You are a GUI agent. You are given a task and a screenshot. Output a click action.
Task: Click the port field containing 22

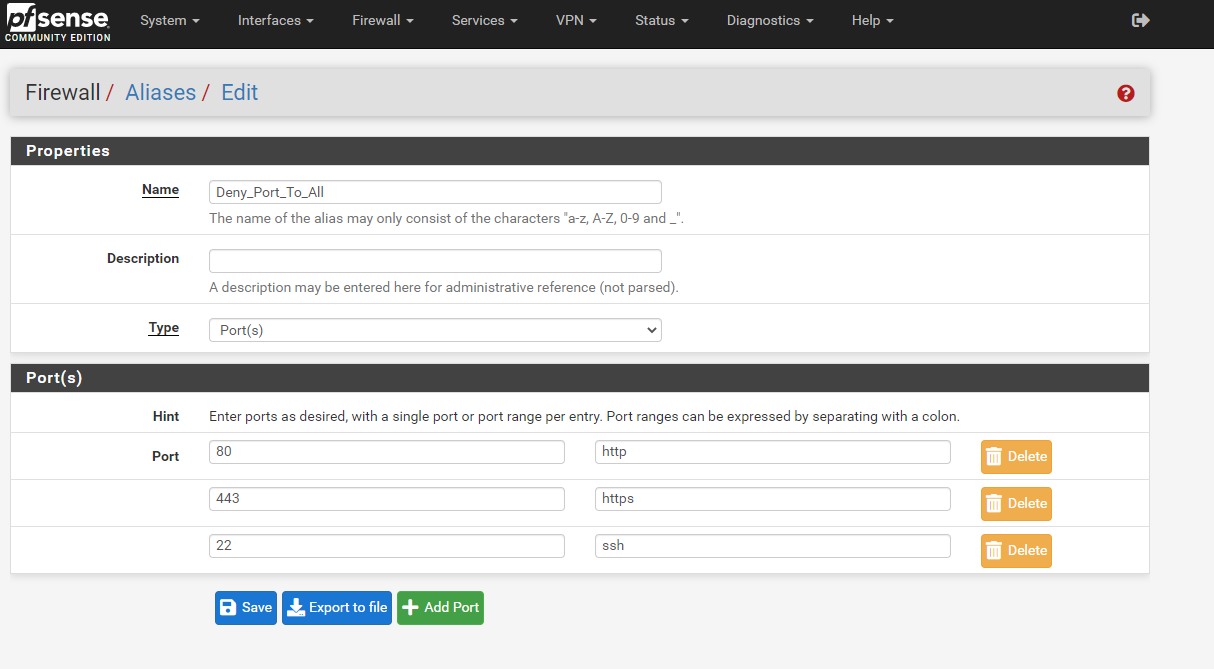click(387, 546)
